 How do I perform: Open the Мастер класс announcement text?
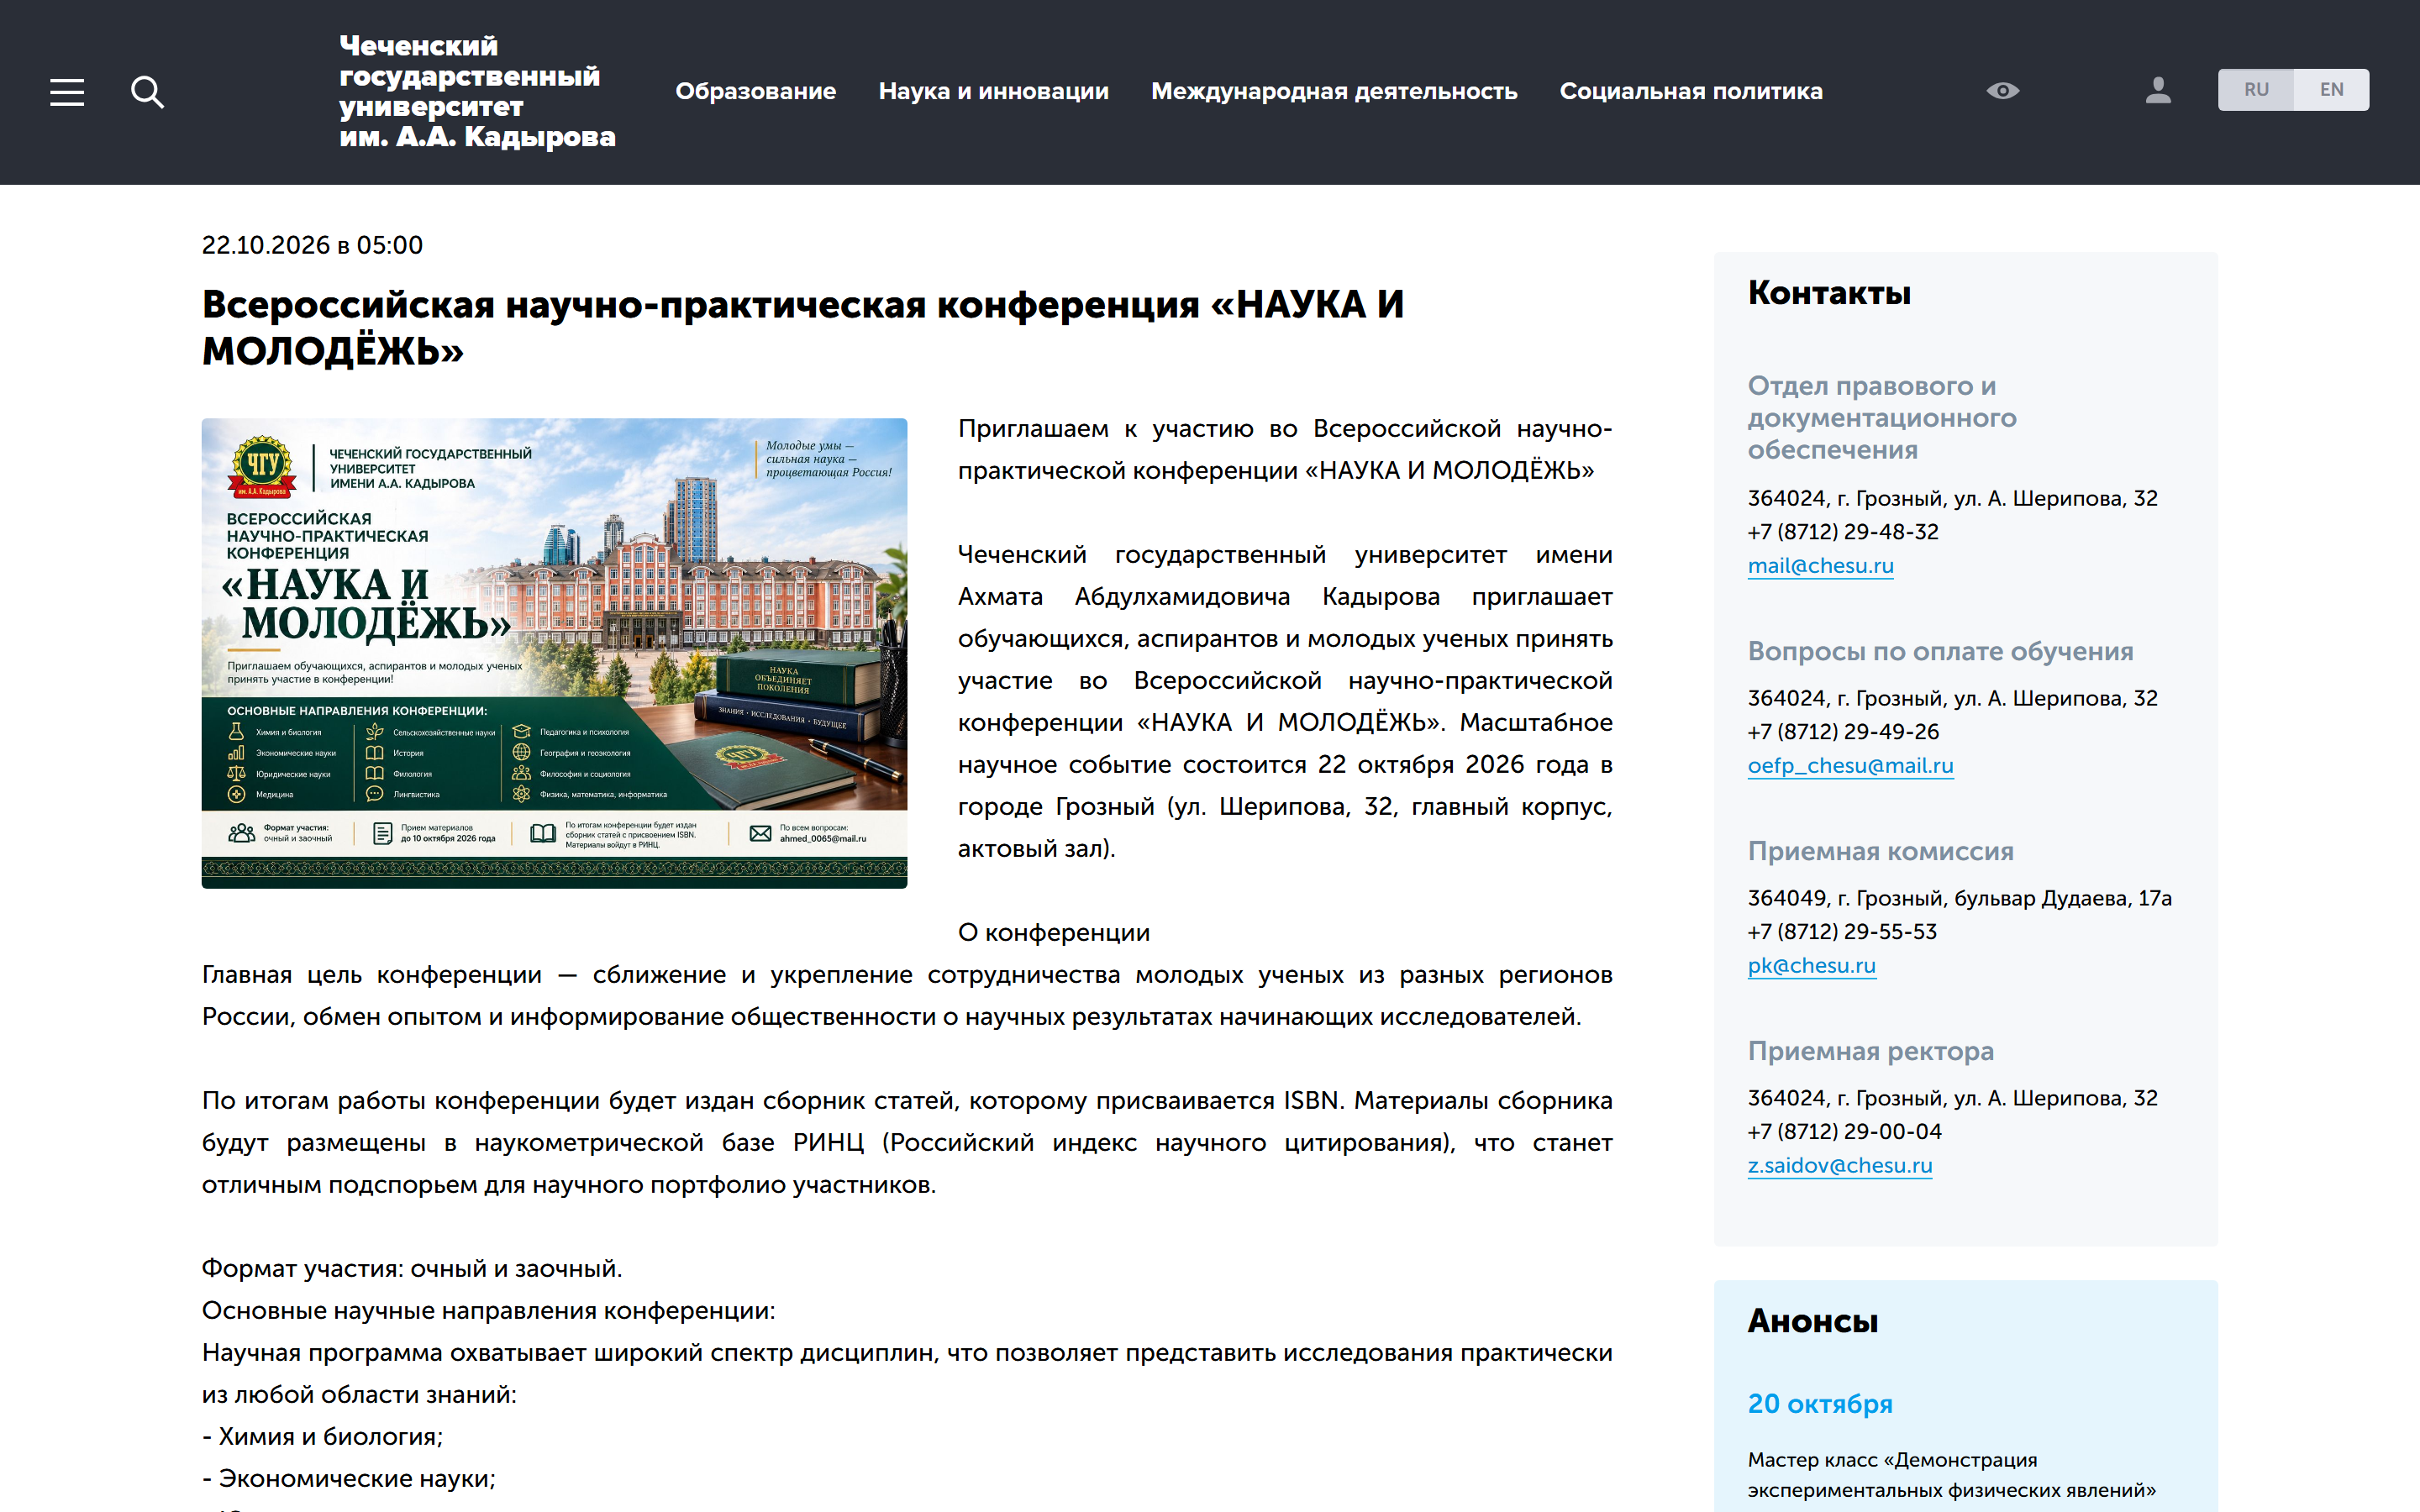(1951, 1475)
